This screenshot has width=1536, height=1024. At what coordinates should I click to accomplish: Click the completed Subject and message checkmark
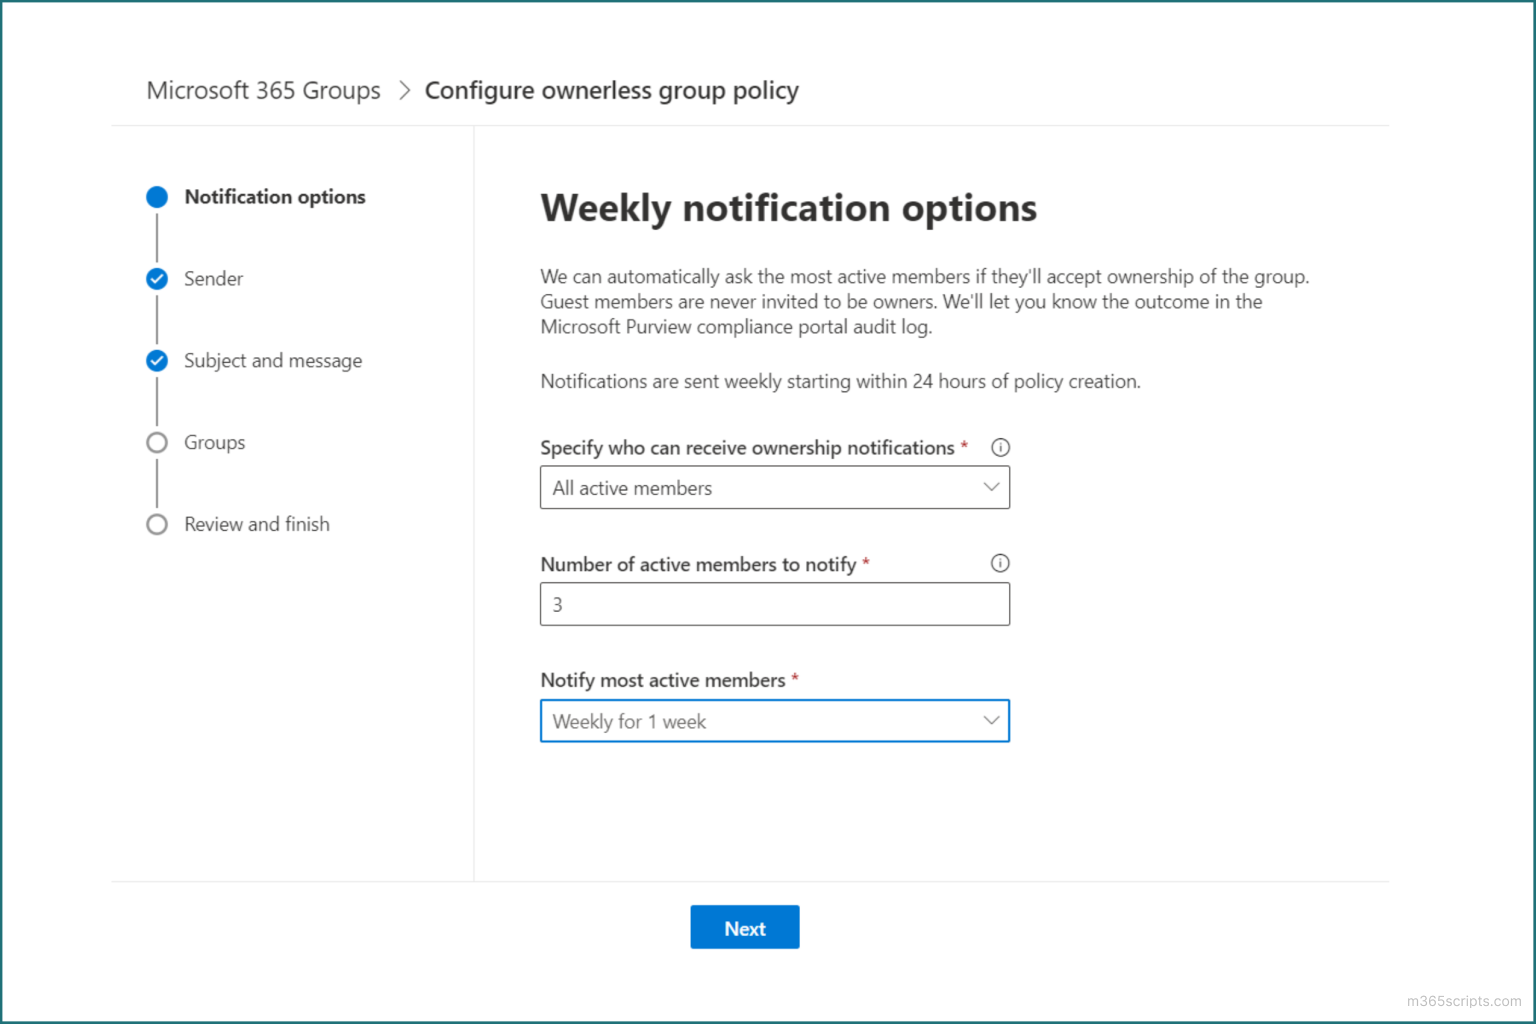click(x=157, y=361)
